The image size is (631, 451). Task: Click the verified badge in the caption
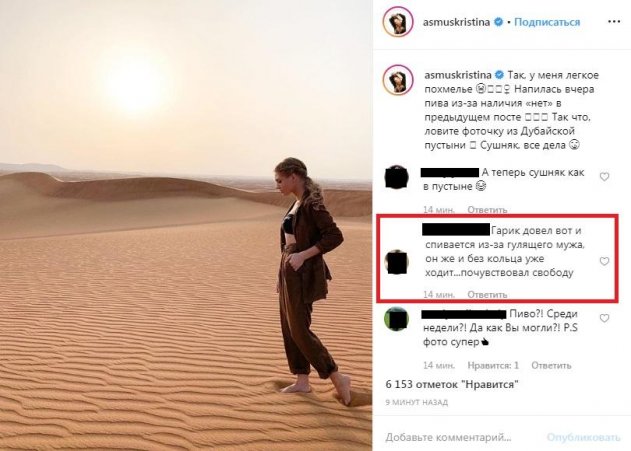click(499, 75)
